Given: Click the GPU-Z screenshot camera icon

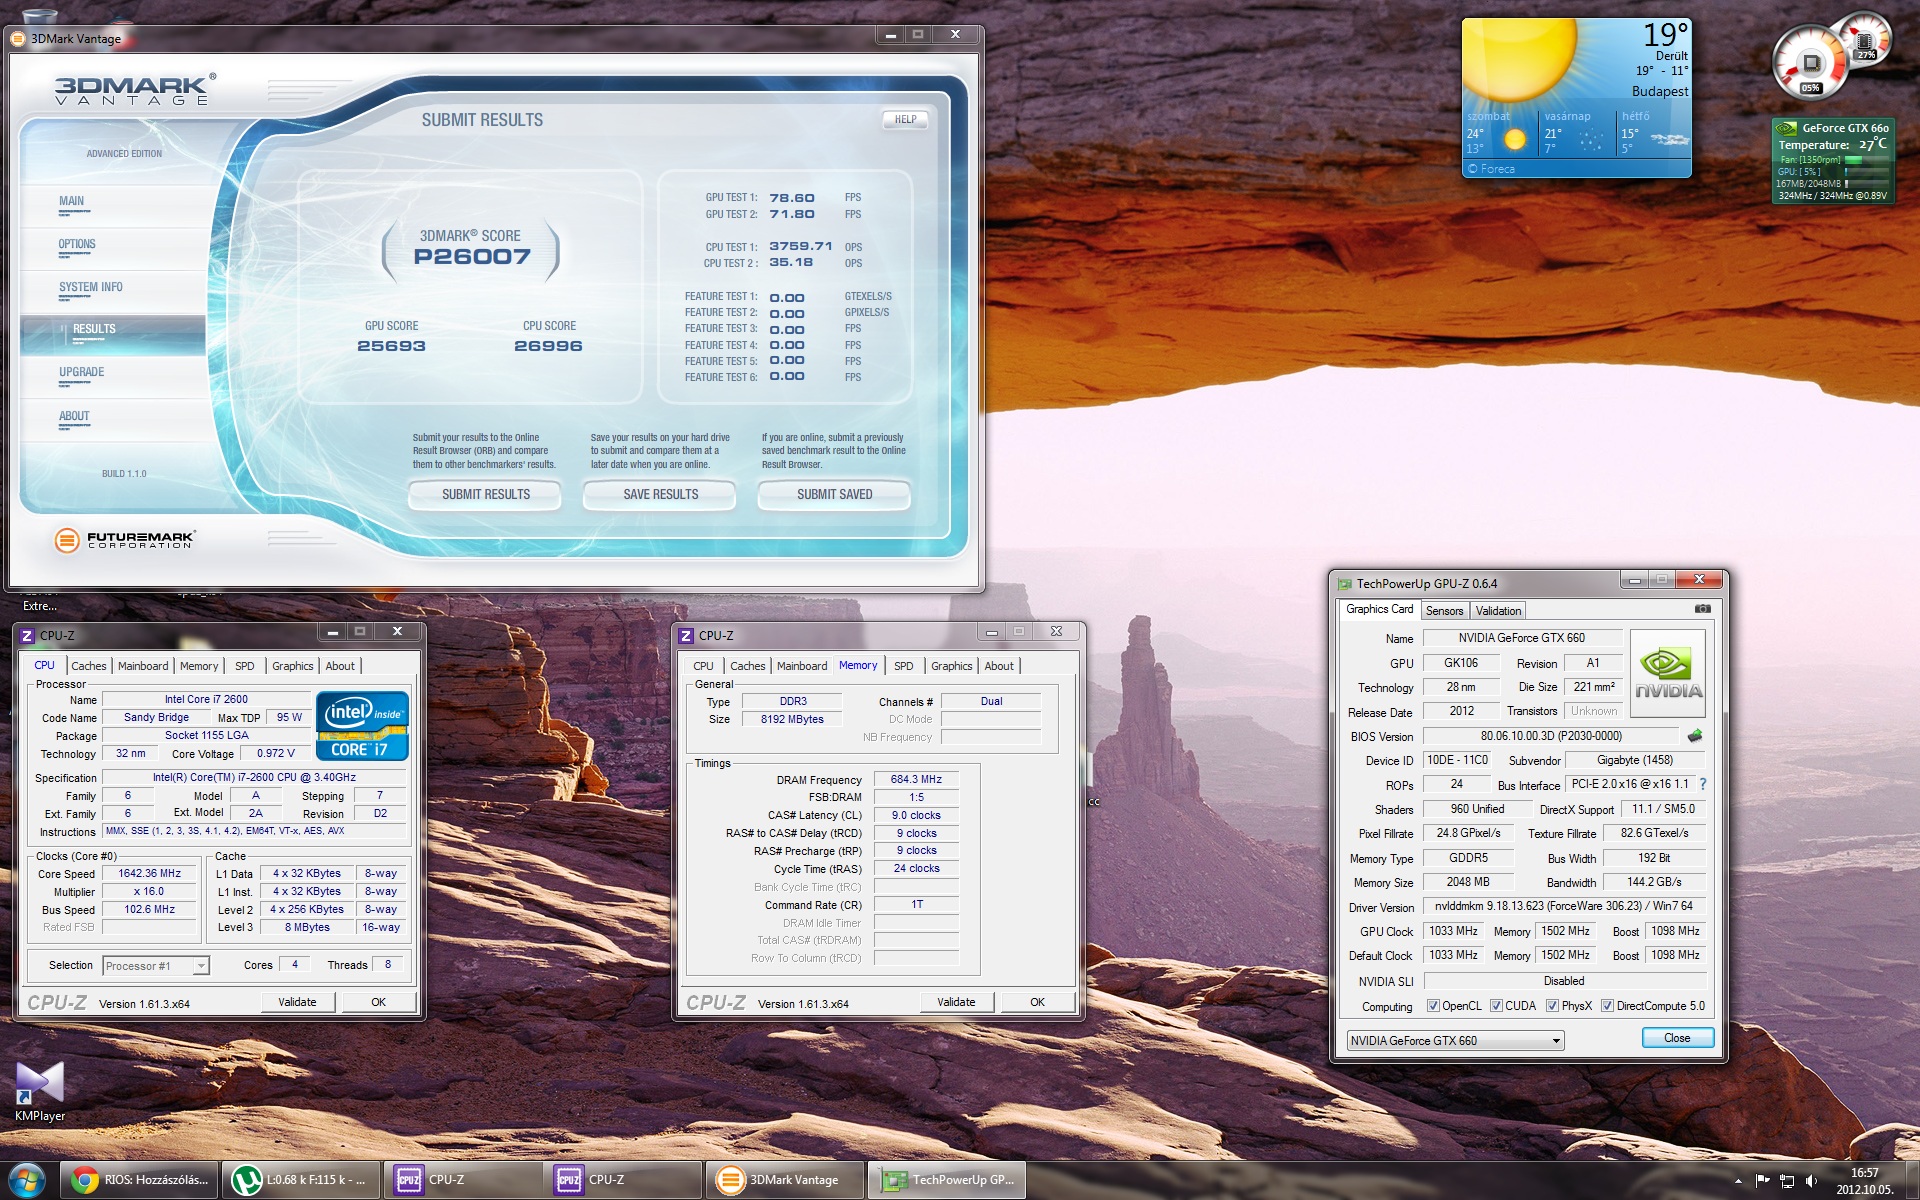Looking at the screenshot, I should [1702, 609].
